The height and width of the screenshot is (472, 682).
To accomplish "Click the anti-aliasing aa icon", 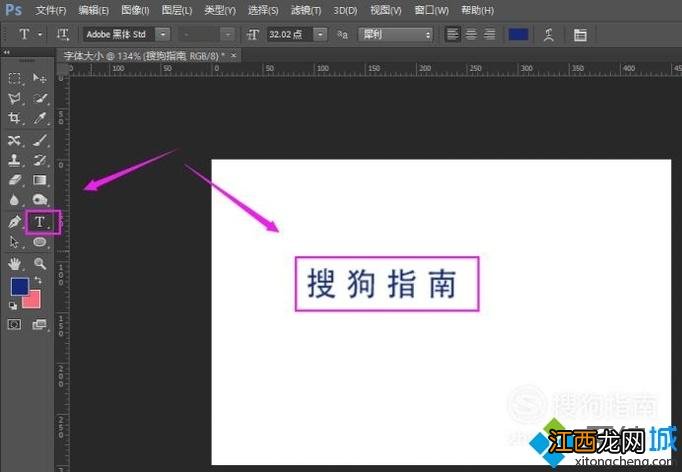I will (x=342, y=35).
